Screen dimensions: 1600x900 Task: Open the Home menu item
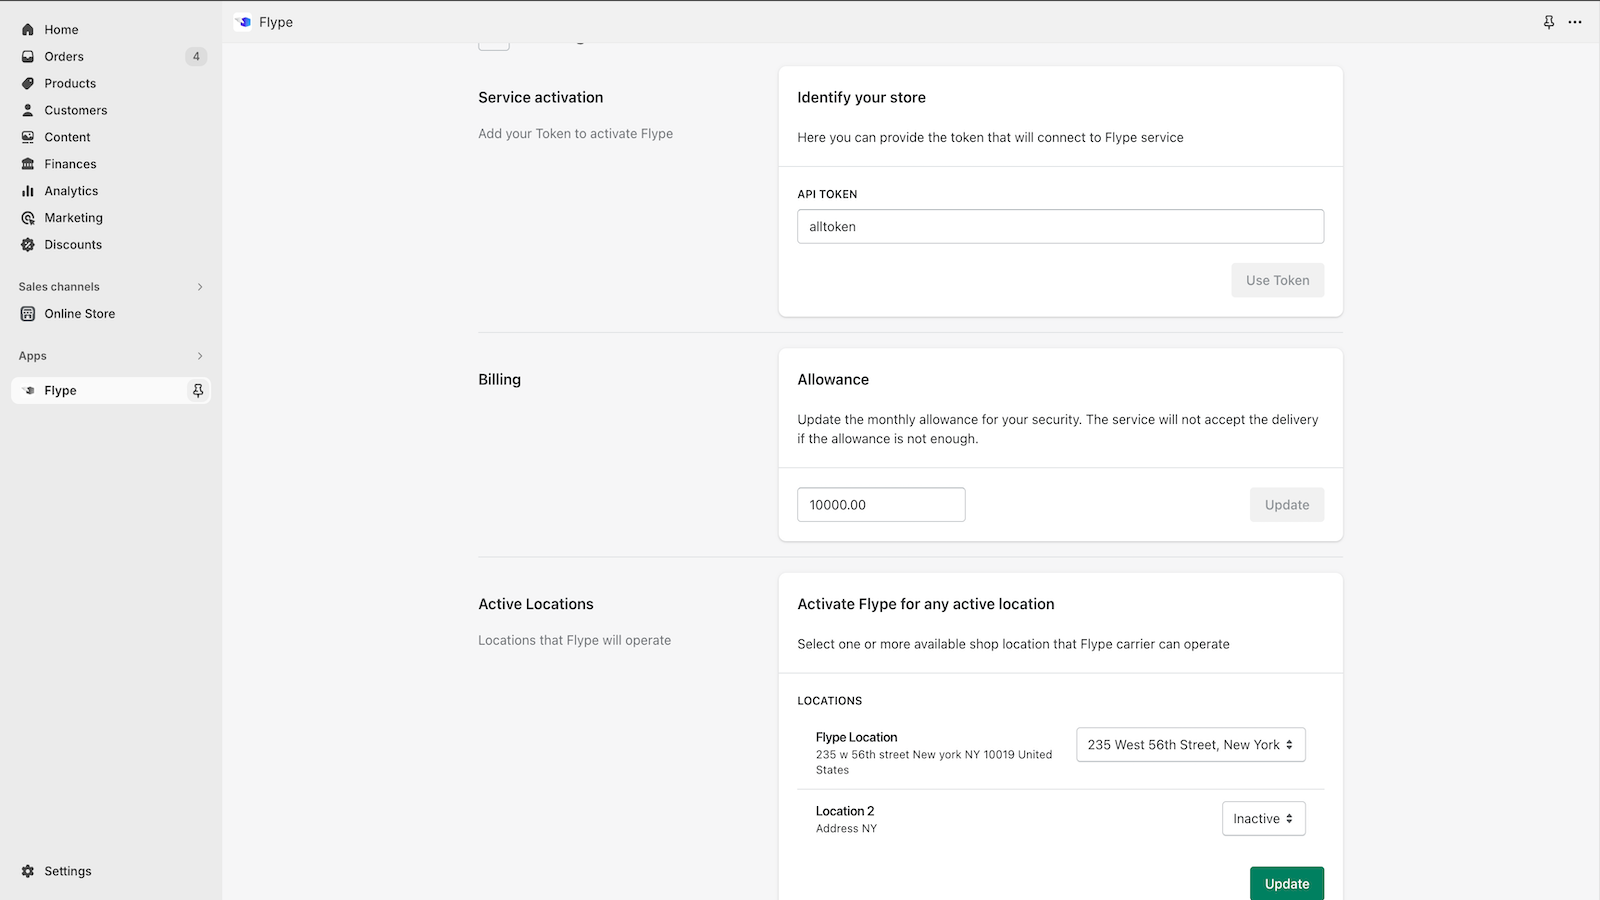pos(61,30)
